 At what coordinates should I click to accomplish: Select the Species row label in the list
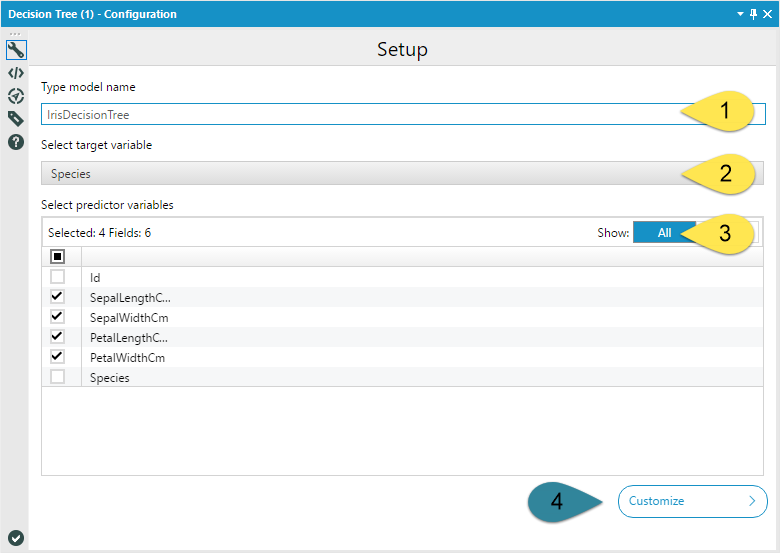coord(109,378)
